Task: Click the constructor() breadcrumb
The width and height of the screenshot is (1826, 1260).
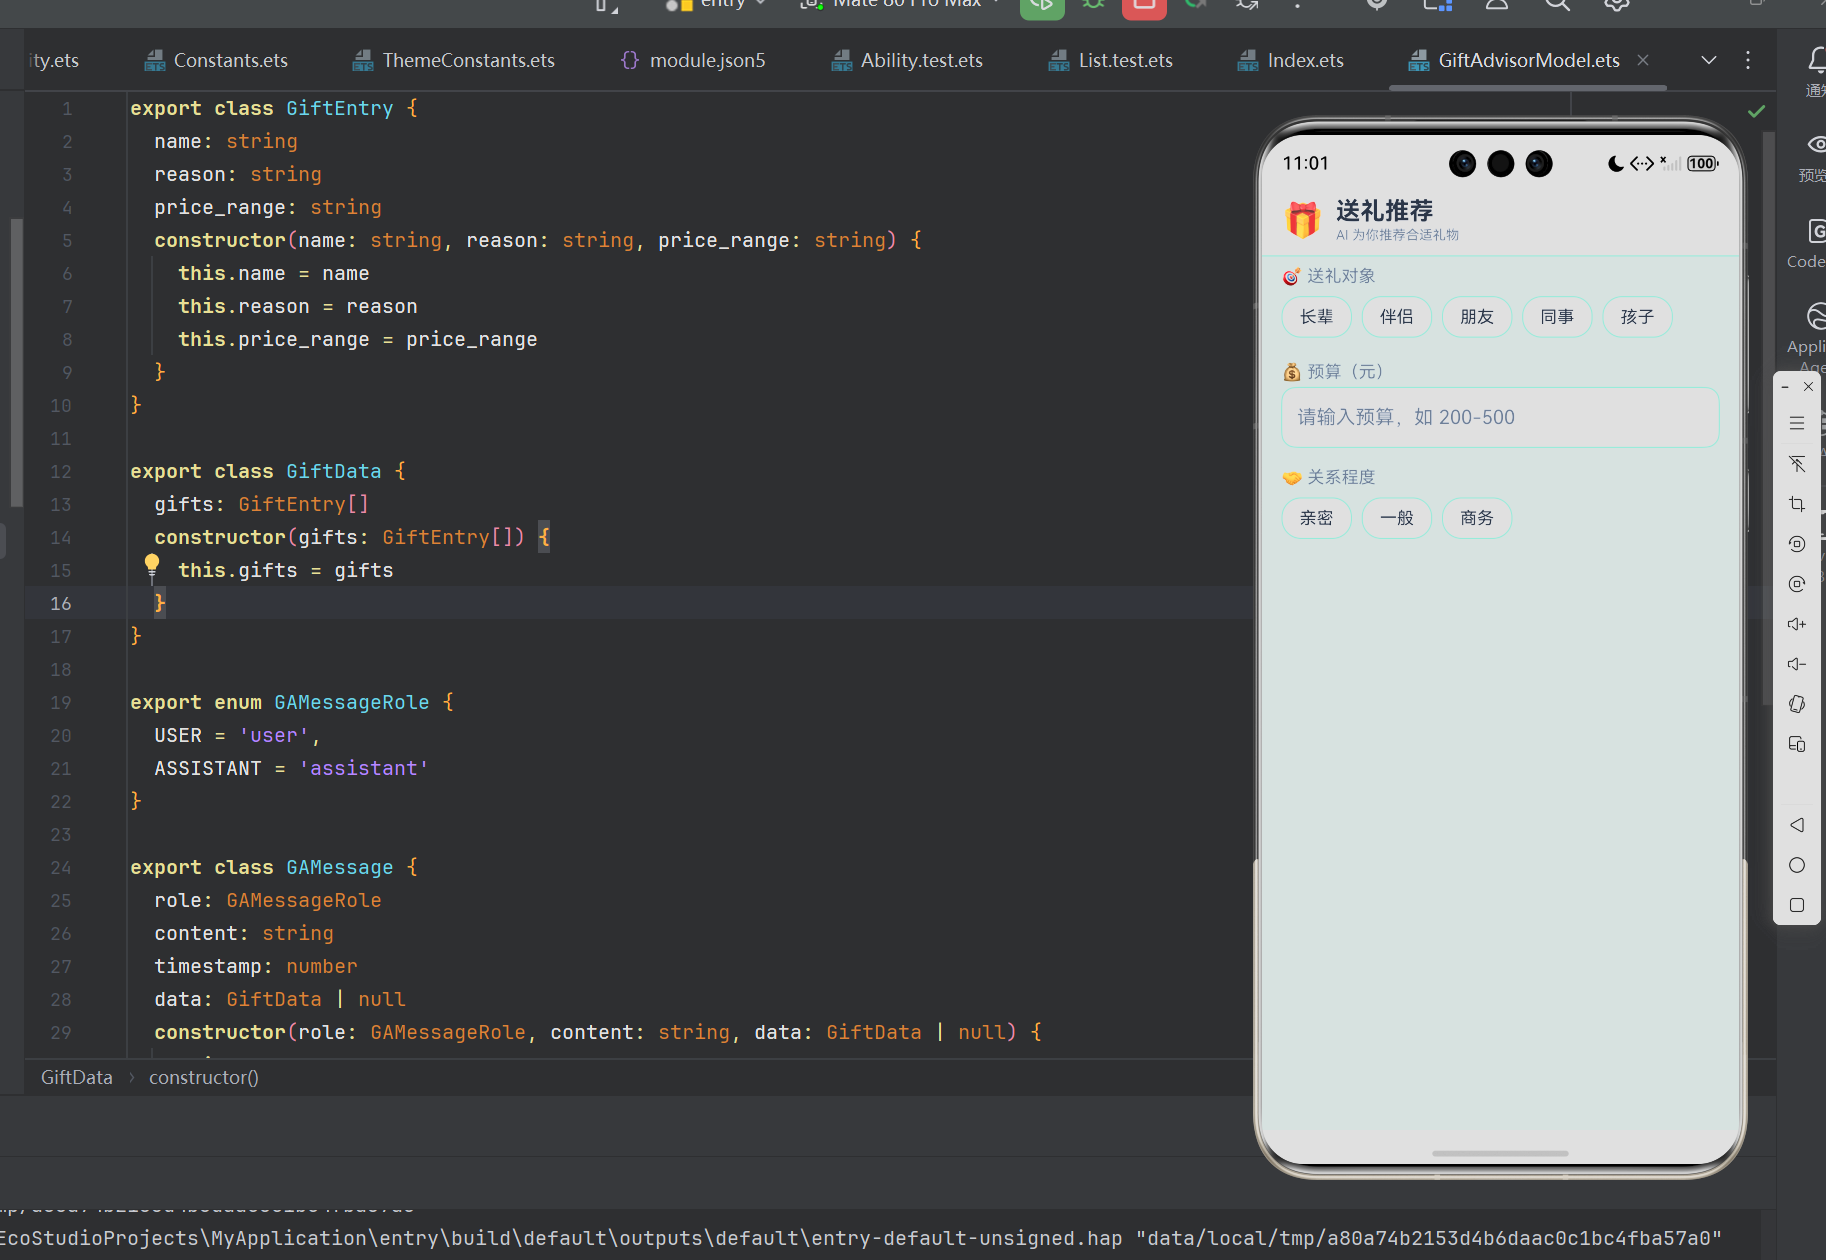Action: click(x=204, y=1077)
